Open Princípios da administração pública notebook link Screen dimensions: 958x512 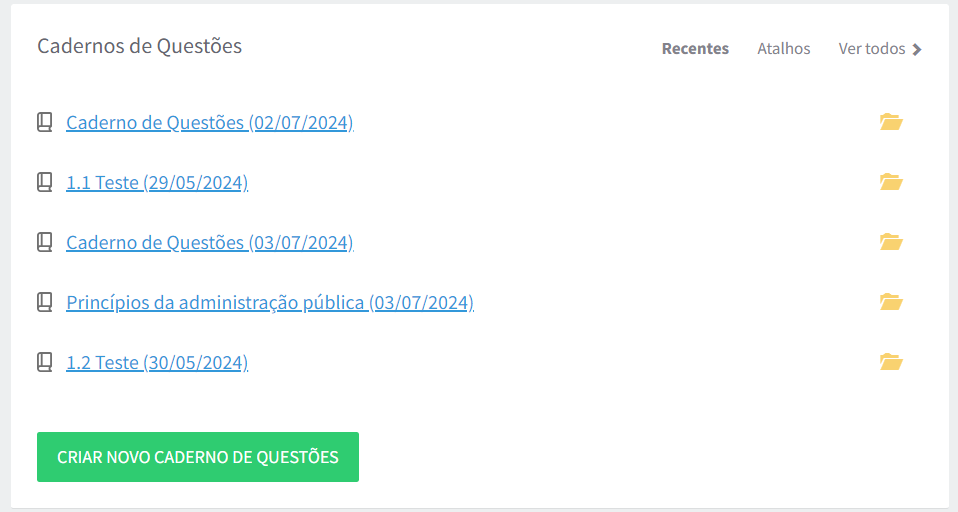(270, 302)
